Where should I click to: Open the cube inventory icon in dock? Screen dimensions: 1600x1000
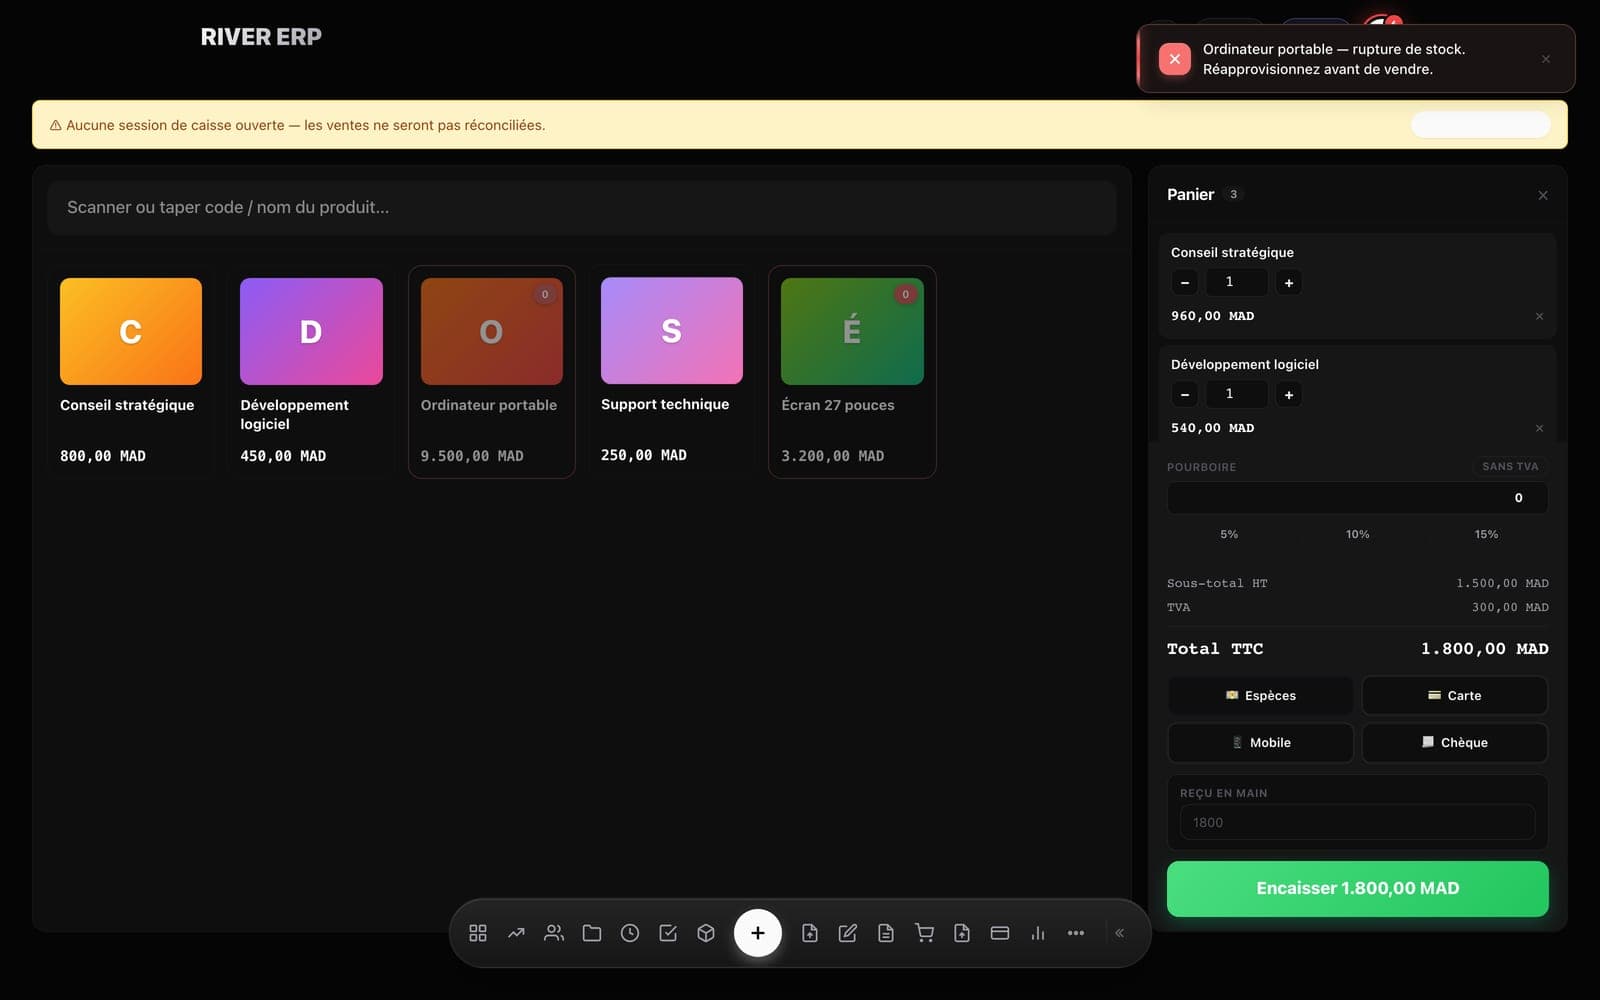click(x=706, y=933)
